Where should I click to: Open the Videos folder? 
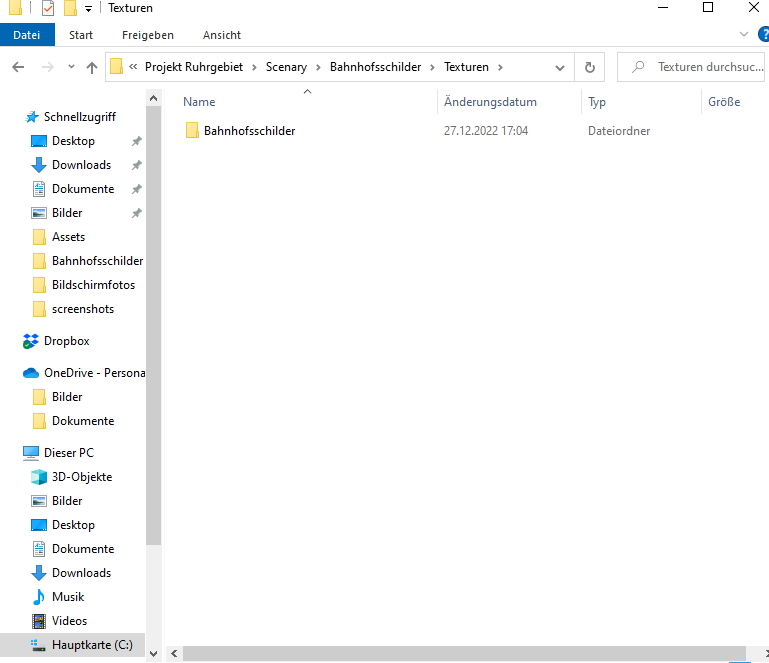(x=69, y=621)
